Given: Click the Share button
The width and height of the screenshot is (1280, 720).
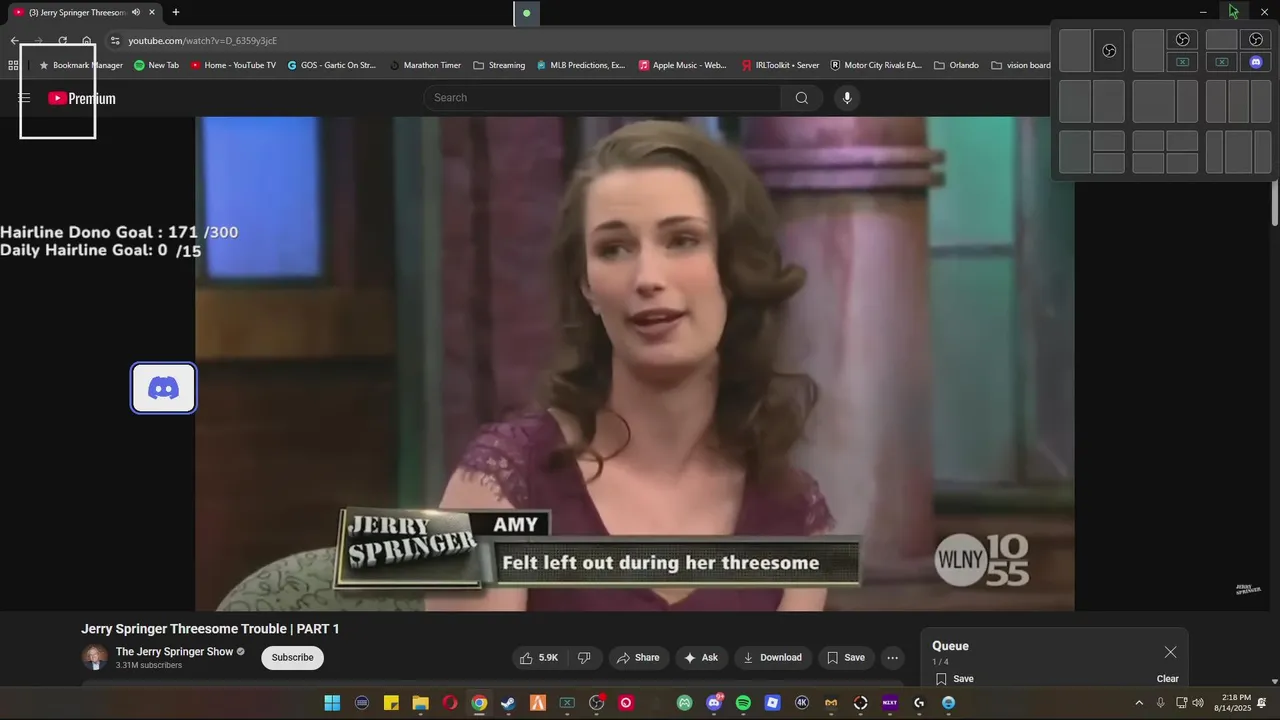Looking at the screenshot, I should 637,657.
